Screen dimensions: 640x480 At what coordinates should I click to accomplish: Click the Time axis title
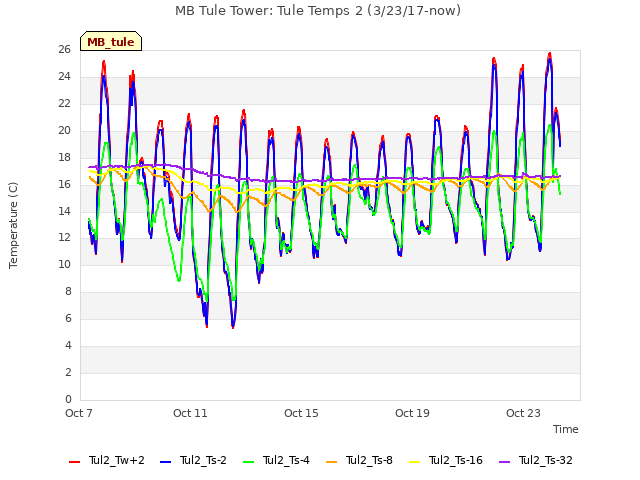point(566,429)
